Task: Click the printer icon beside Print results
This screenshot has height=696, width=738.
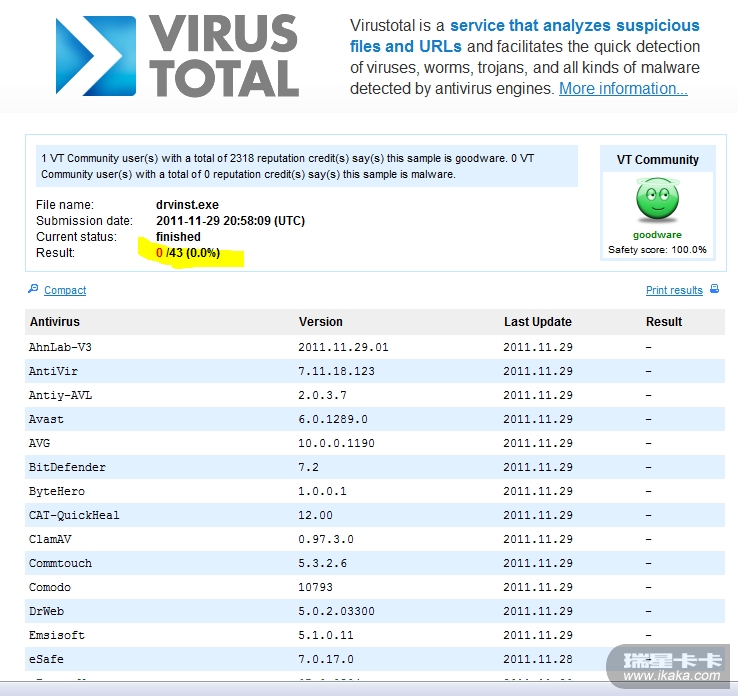Action: point(714,289)
